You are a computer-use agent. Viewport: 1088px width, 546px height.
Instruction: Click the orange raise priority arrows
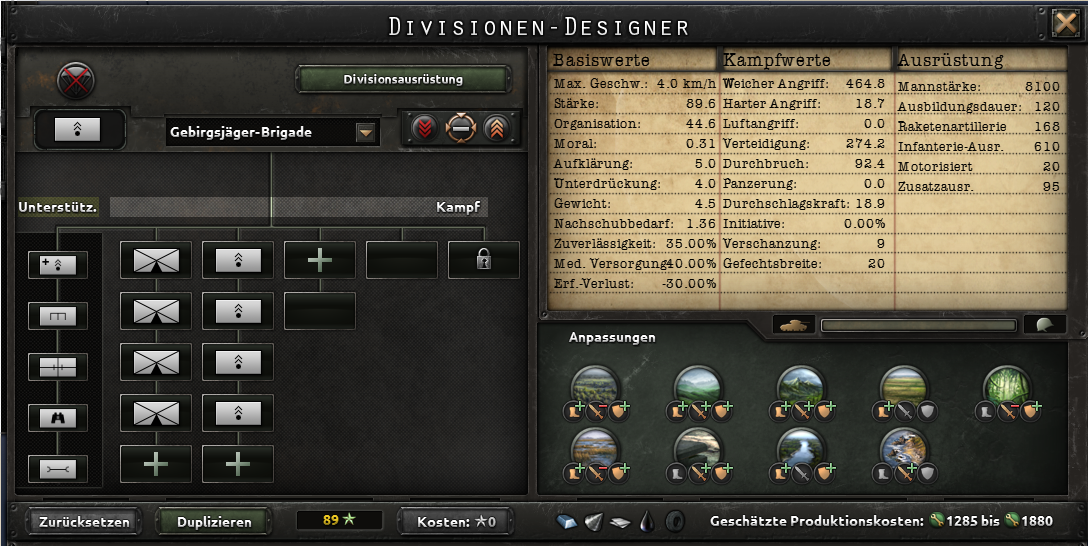pyautogui.click(x=496, y=128)
